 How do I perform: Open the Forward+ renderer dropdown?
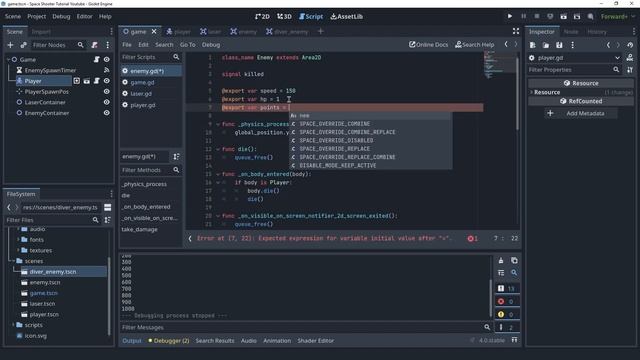pos(618,16)
